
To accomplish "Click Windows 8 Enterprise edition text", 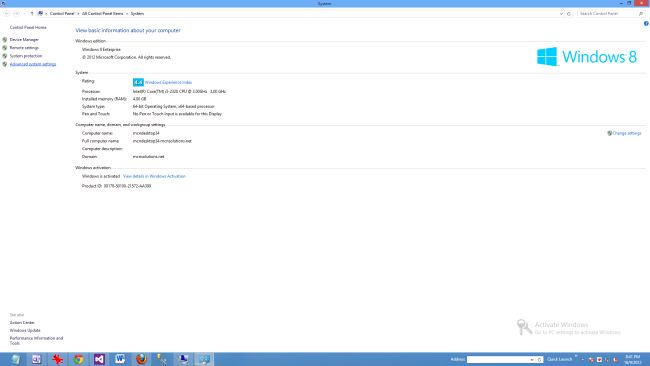I will coord(101,49).
